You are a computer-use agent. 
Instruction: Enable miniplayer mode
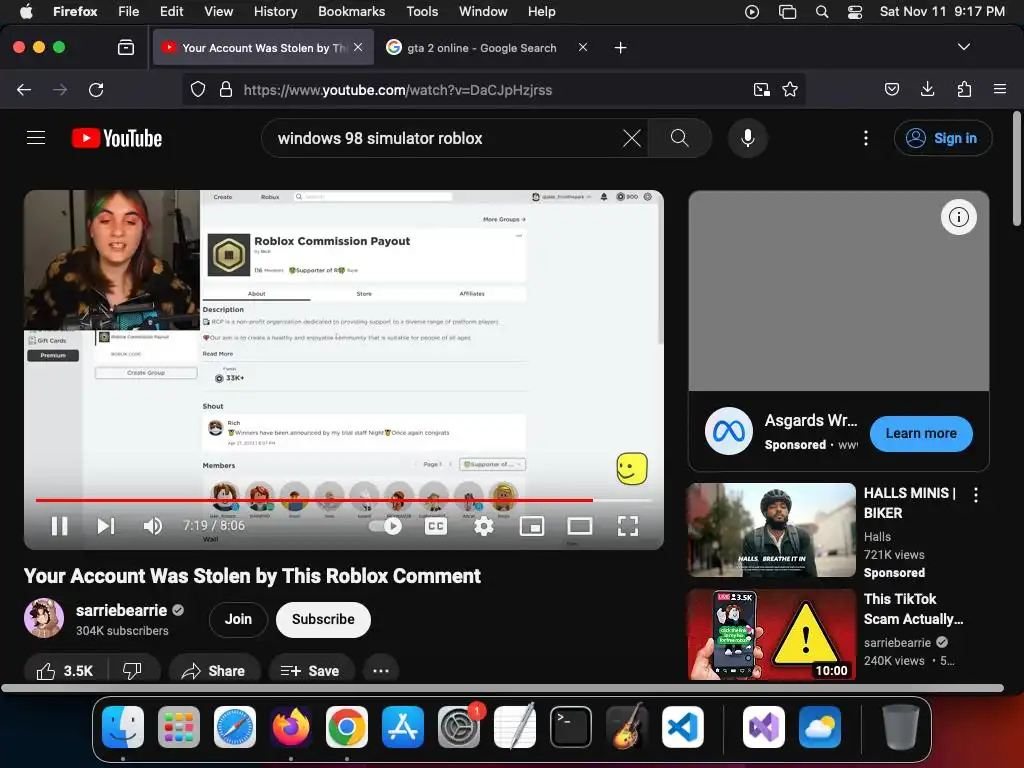pos(532,526)
